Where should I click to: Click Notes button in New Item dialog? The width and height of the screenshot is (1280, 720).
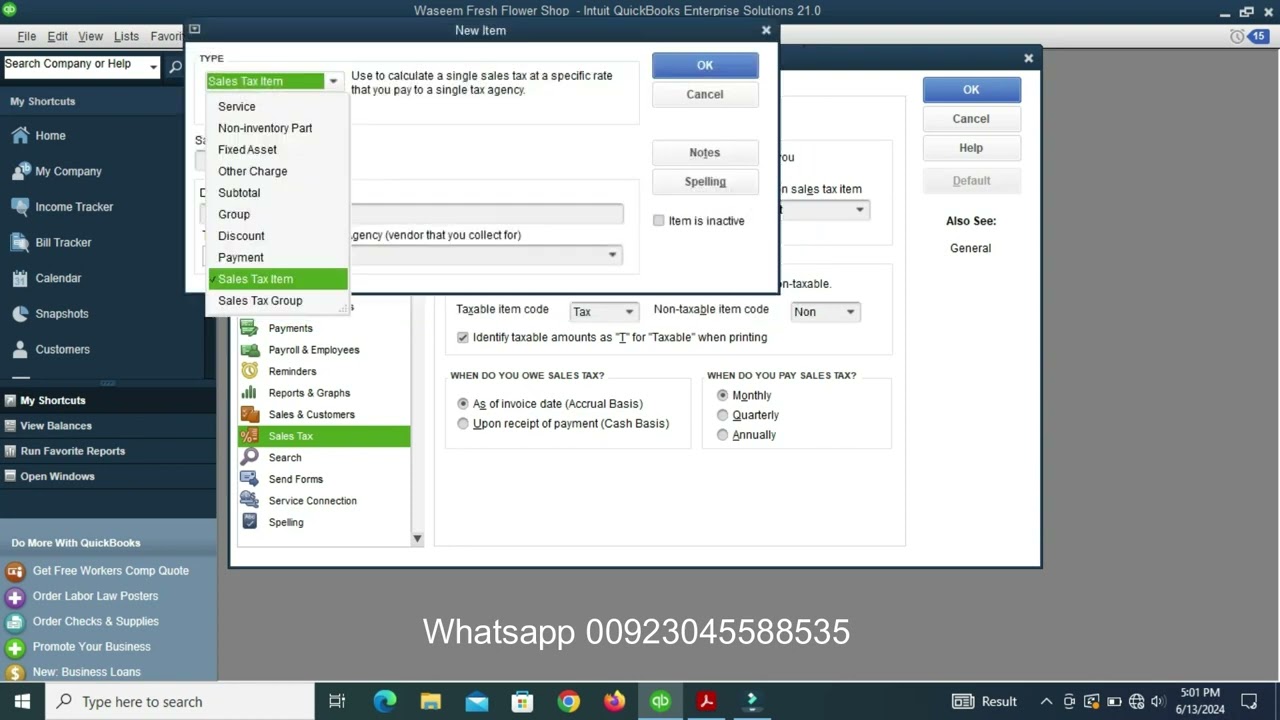click(x=705, y=153)
